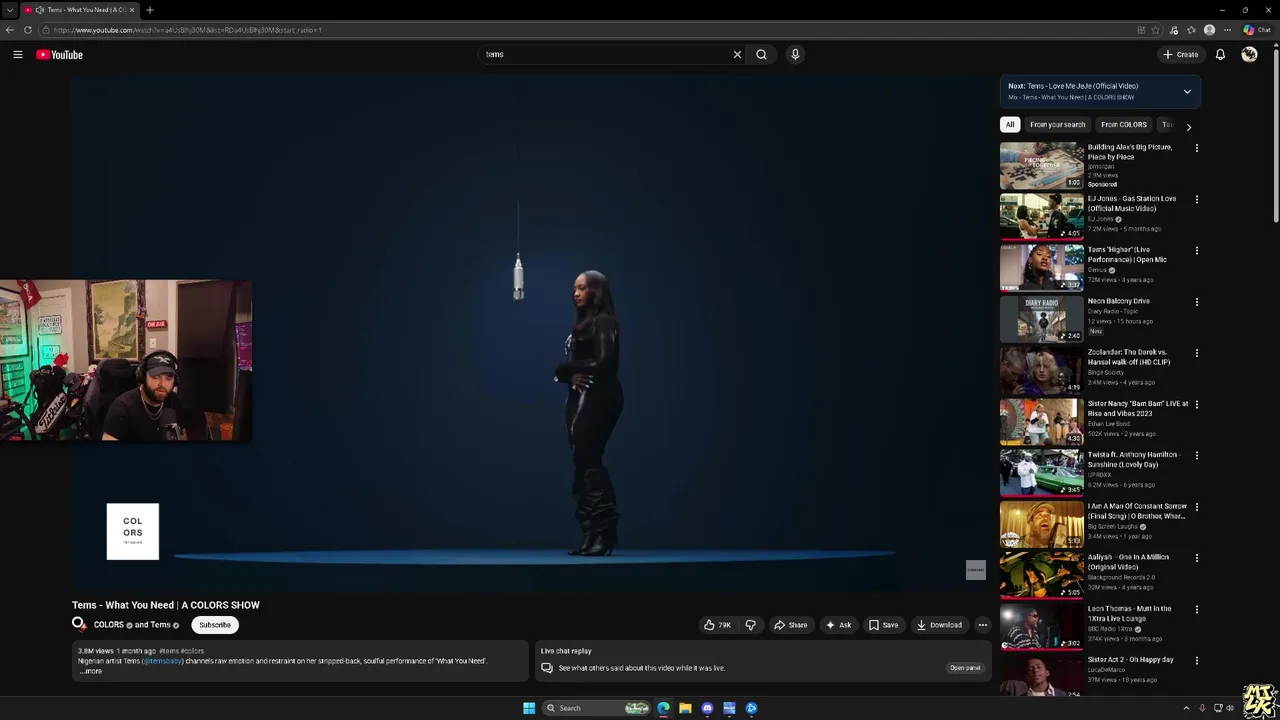The image size is (1280, 720).
Task: Go back with the browser back arrow
Action: 10,30
